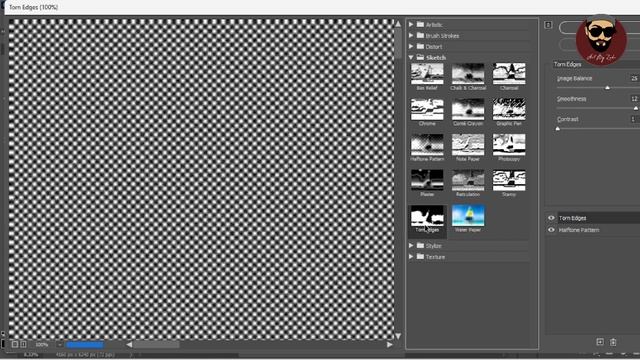Add a new effect layer
Screen dimensions: 640x360
click(x=600, y=342)
